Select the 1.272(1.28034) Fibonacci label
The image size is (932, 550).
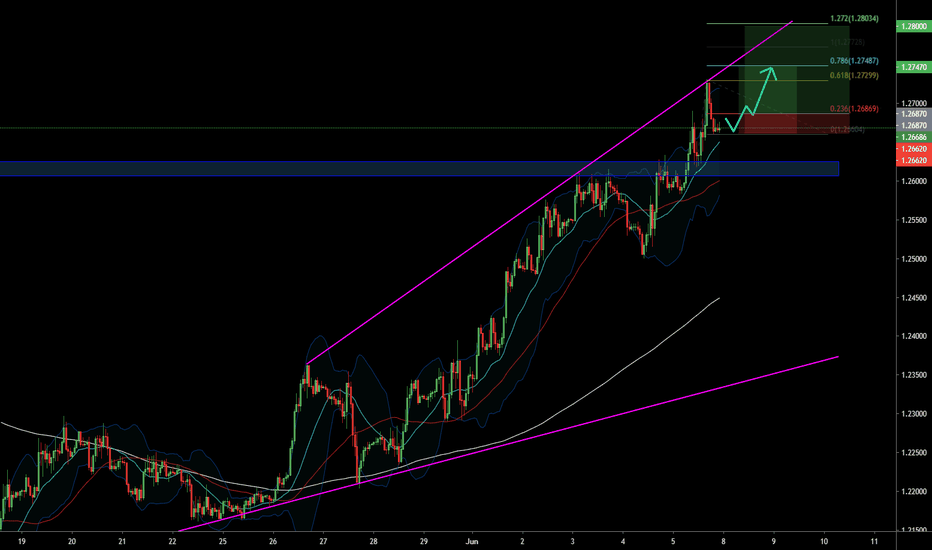click(854, 19)
